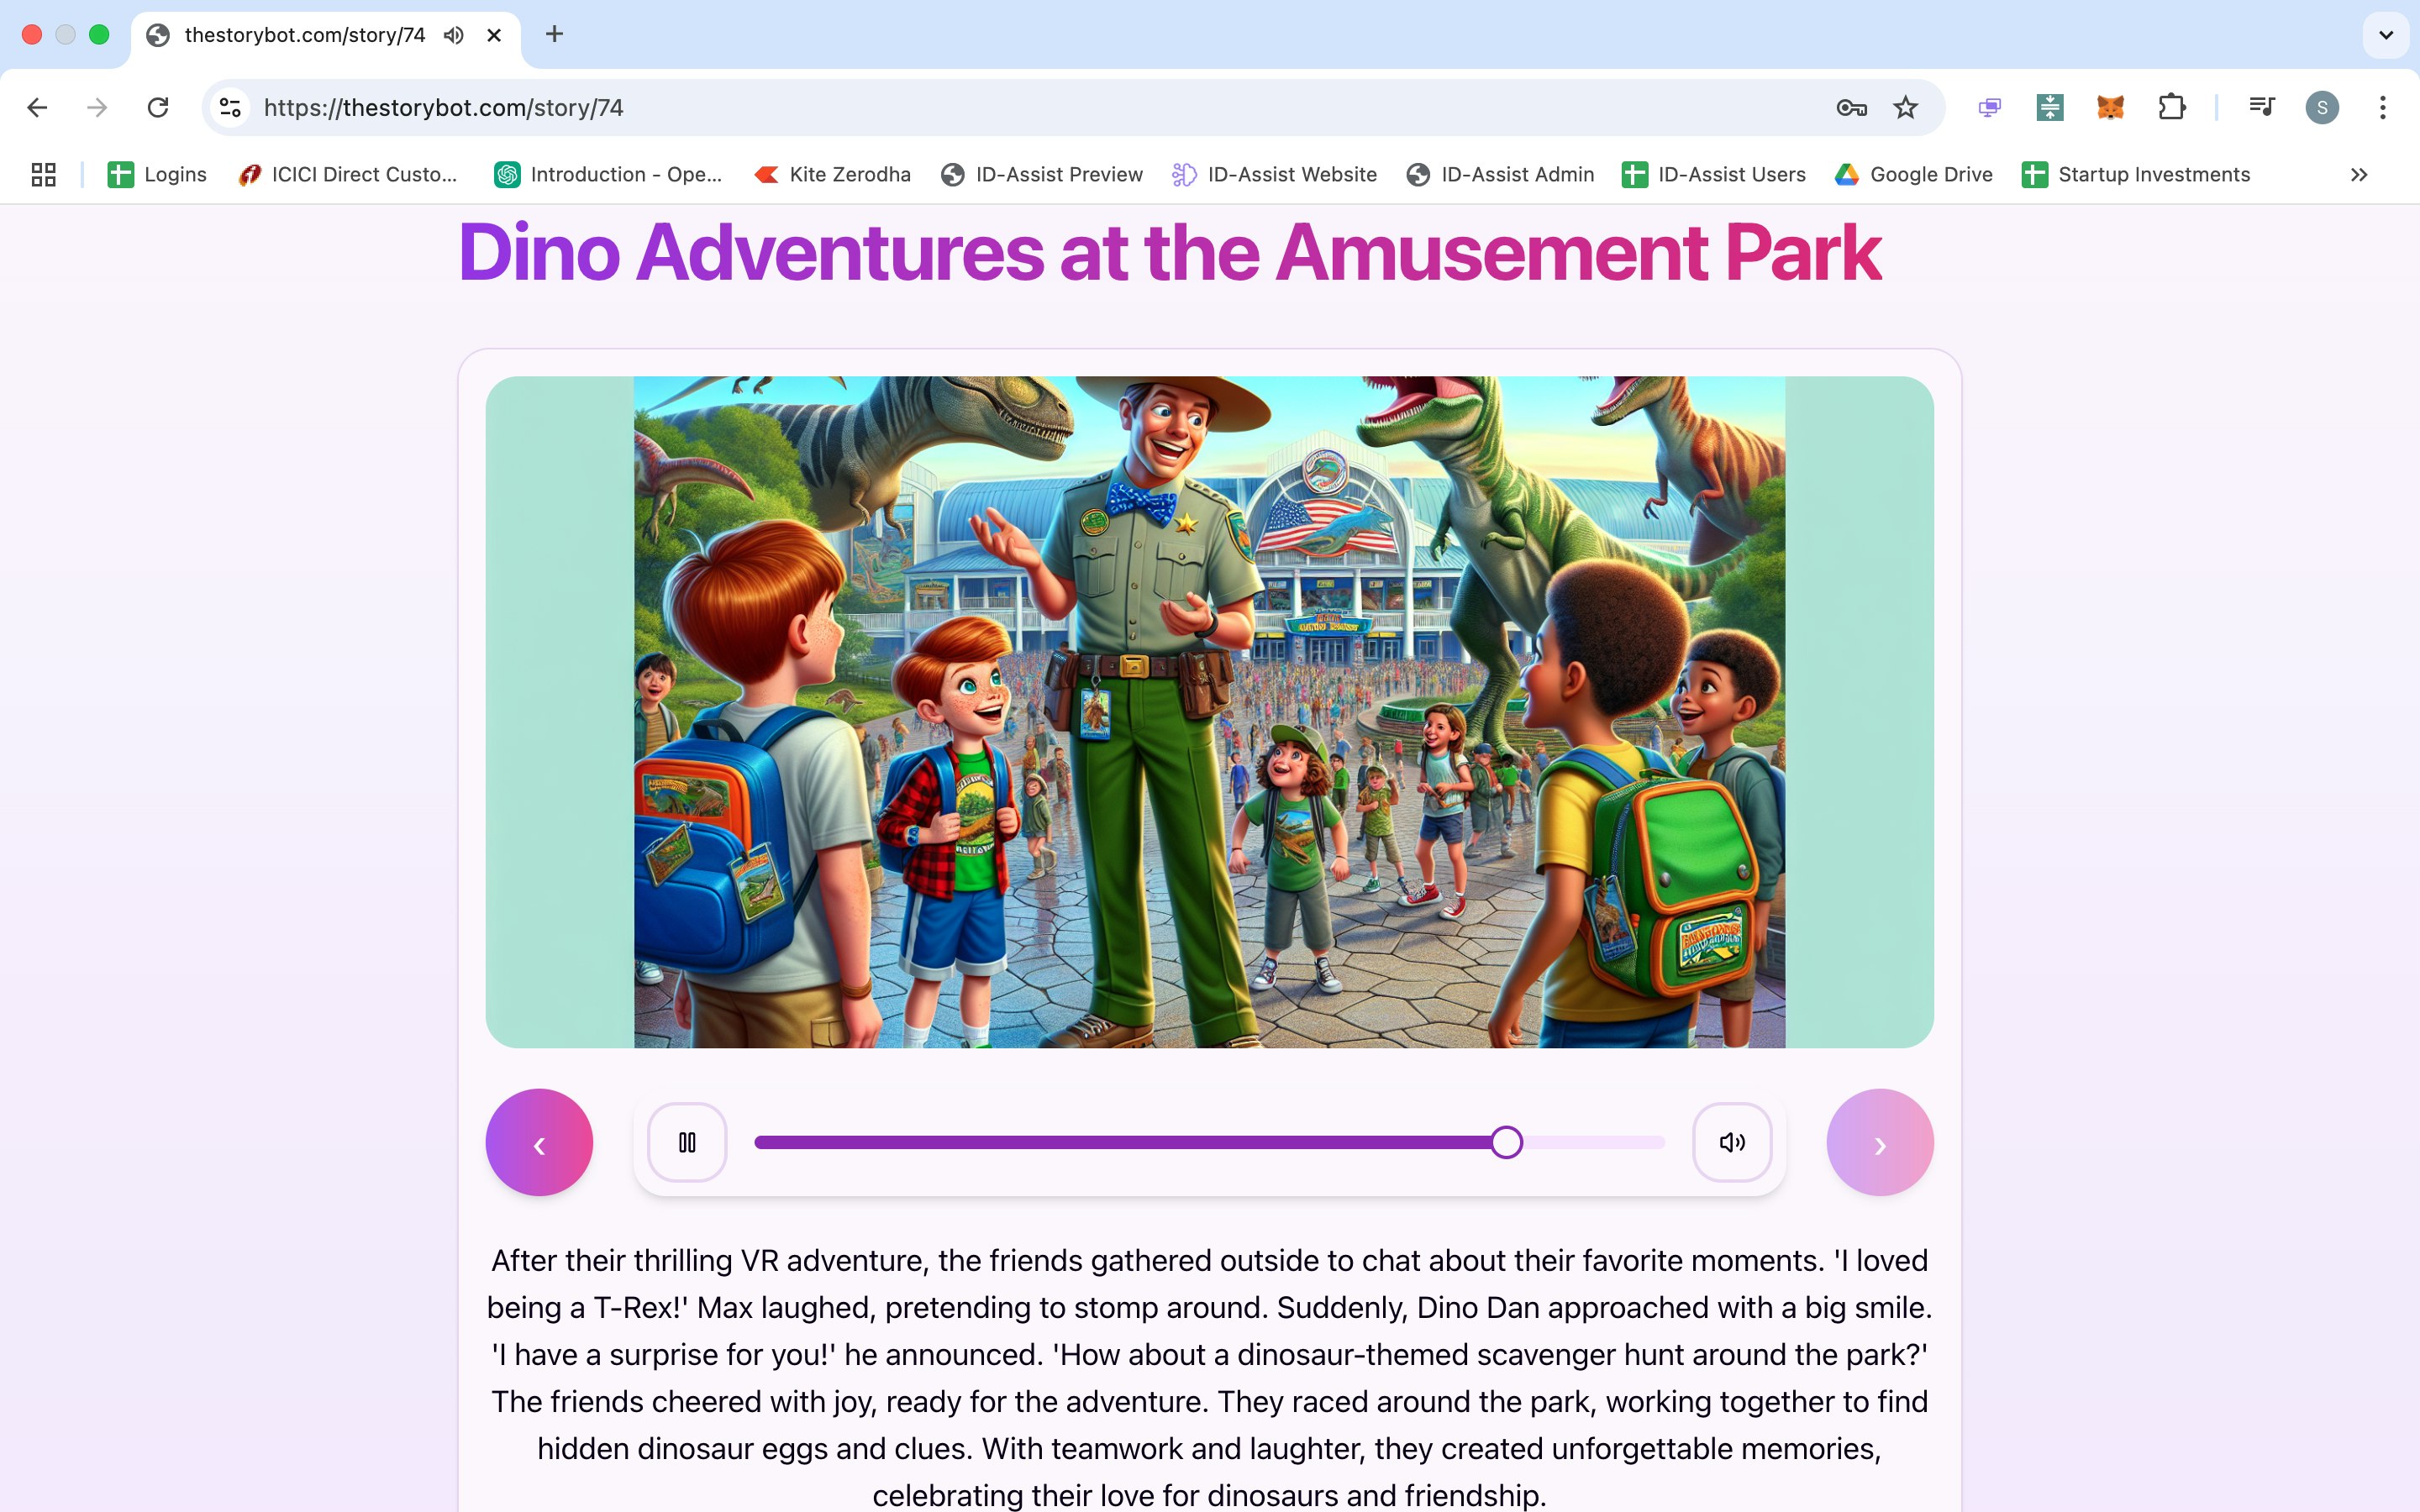Image resolution: width=2420 pixels, height=1512 pixels.
Task: Show hidden bookmarks via the double chevron
Action: [2359, 175]
